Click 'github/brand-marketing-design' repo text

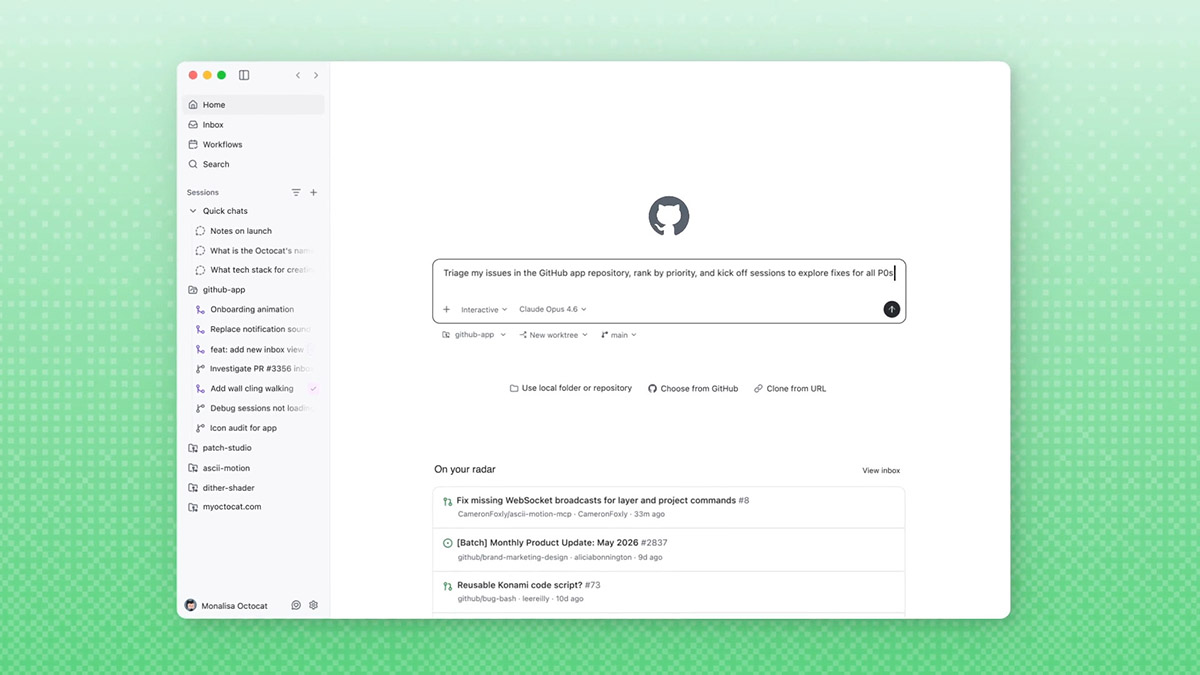click(x=513, y=557)
